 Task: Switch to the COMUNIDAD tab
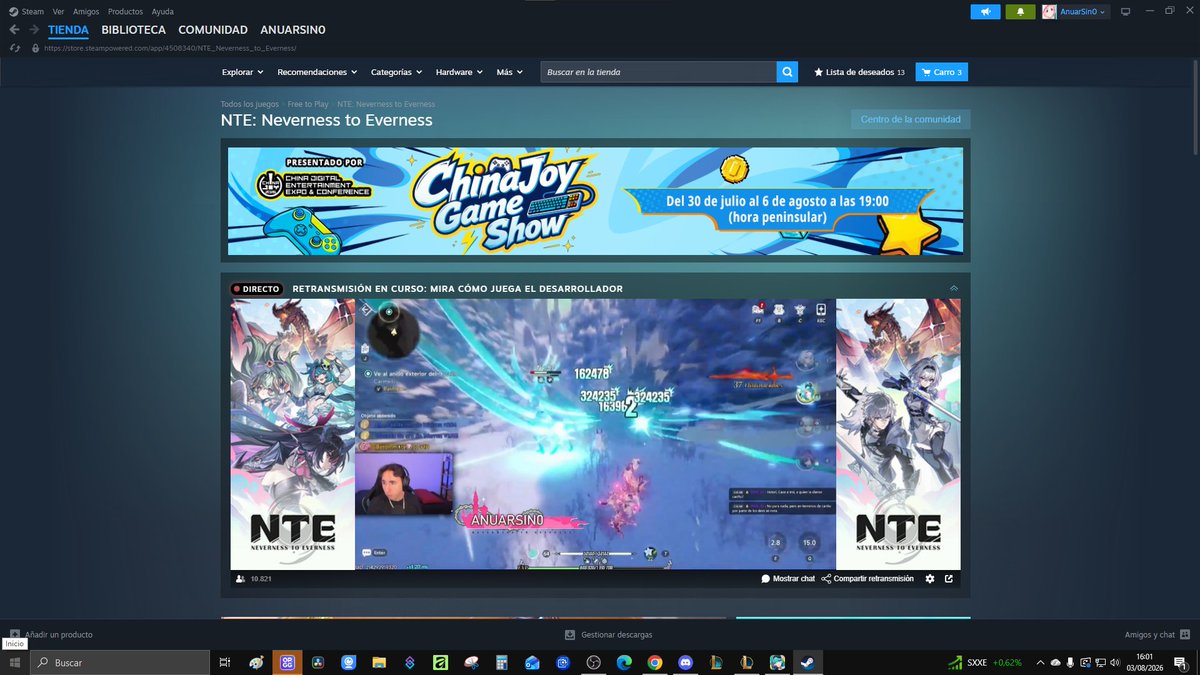pyautogui.click(x=213, y=30)
